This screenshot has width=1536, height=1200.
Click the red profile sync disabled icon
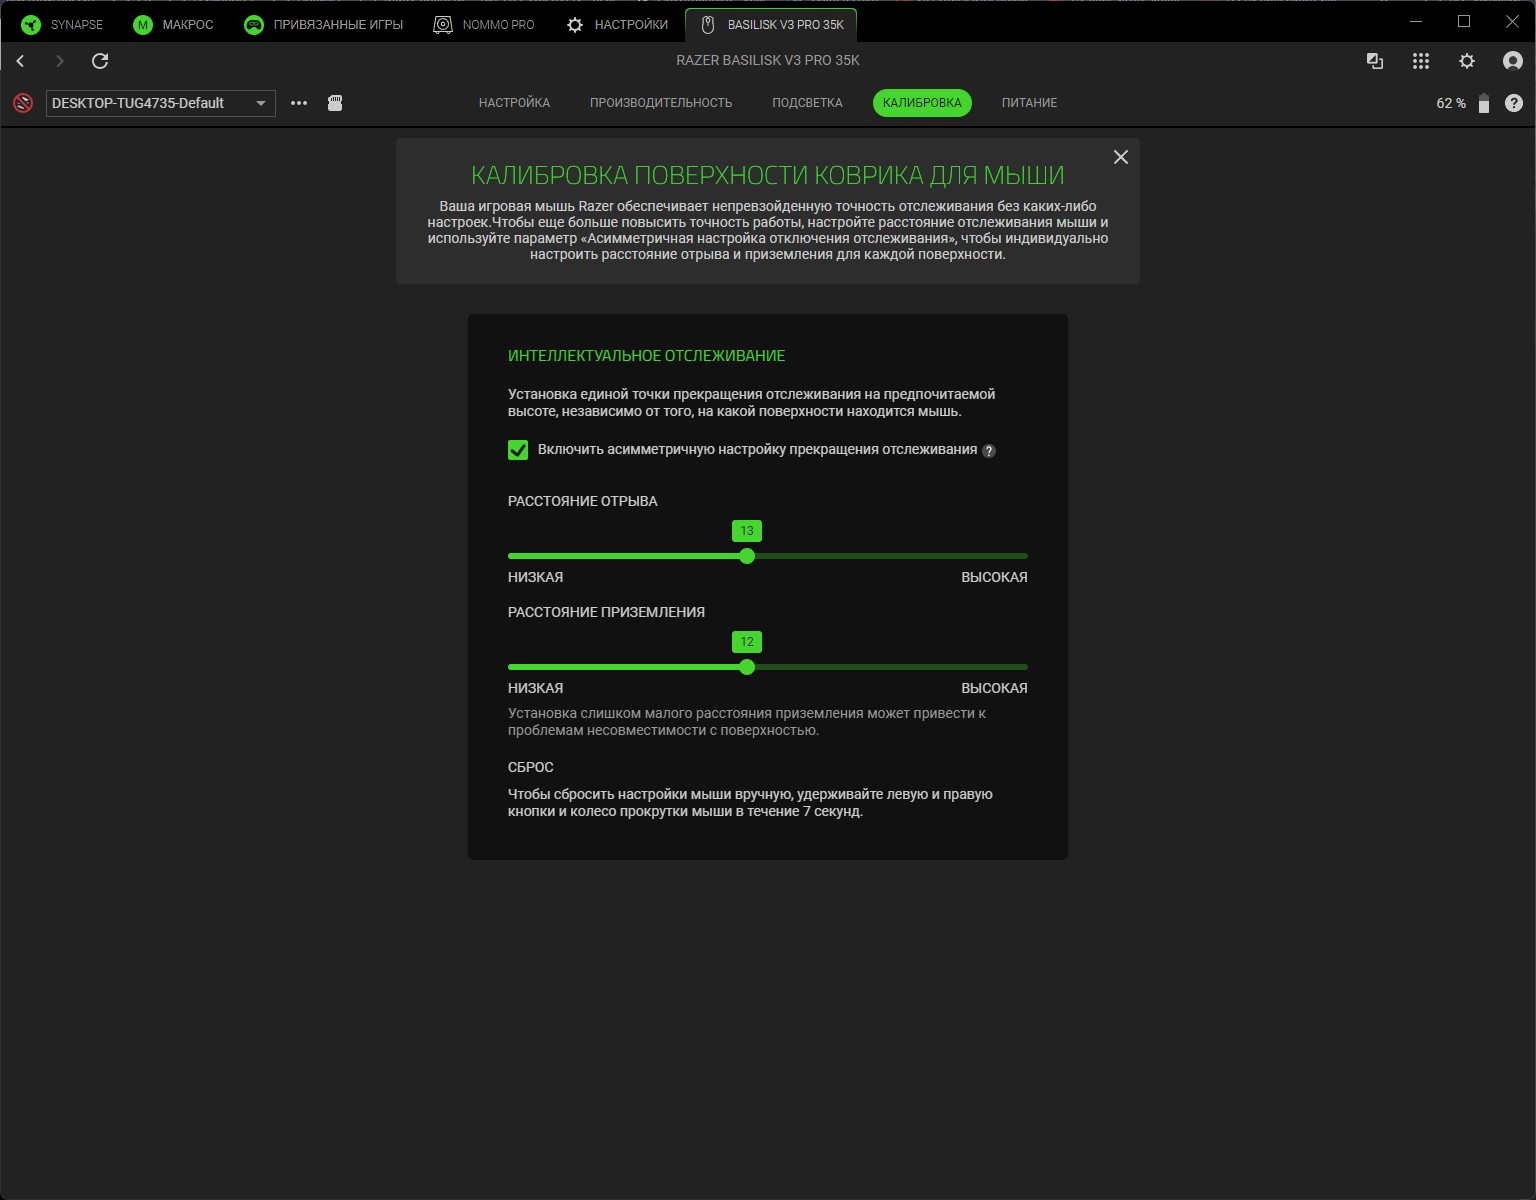pos(23,103)
